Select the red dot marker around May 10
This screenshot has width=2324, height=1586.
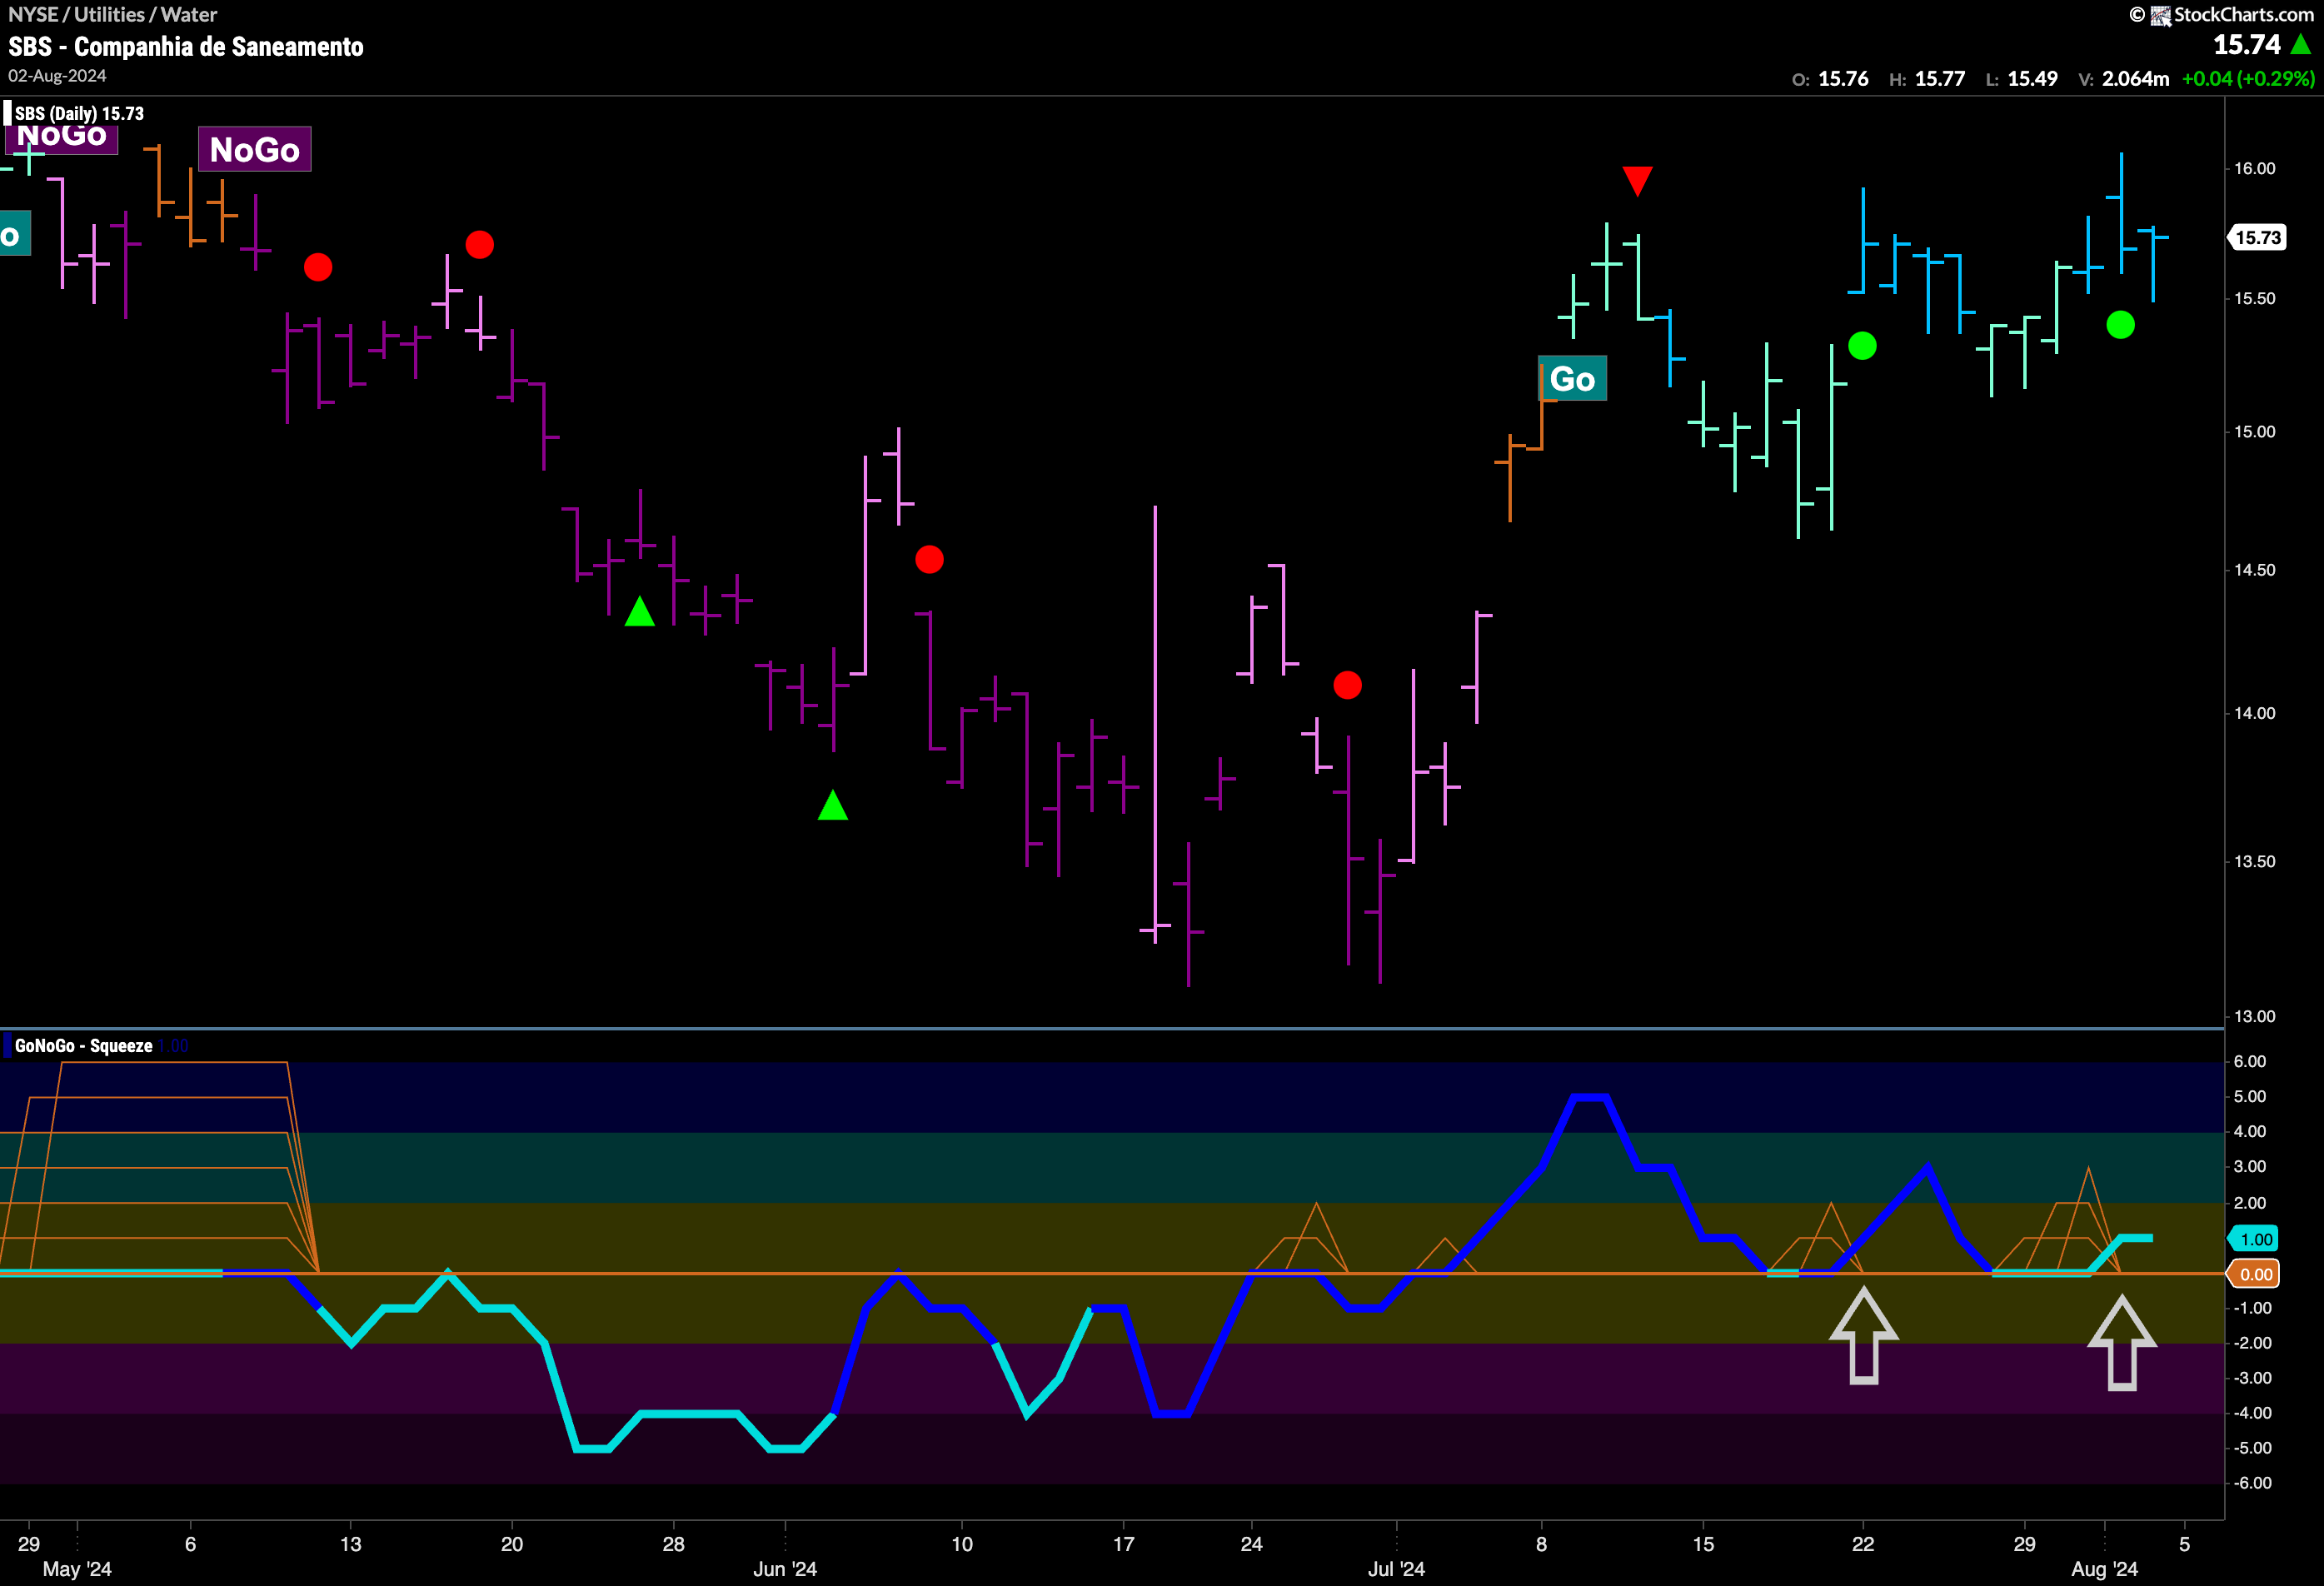pyautogui.click(x=318, y=267)
